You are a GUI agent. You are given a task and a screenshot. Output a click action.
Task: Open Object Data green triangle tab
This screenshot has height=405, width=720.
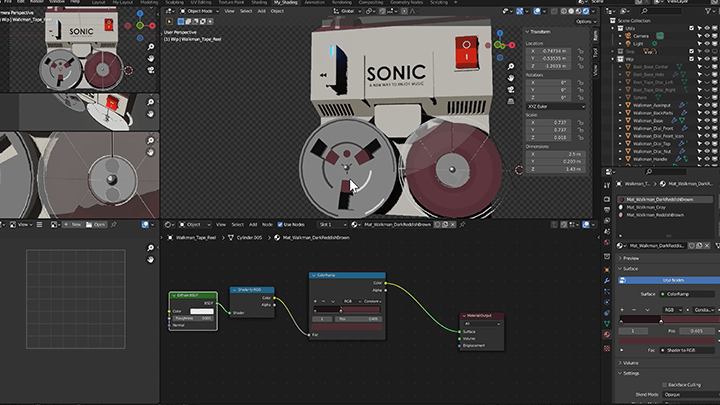point(607,324)
